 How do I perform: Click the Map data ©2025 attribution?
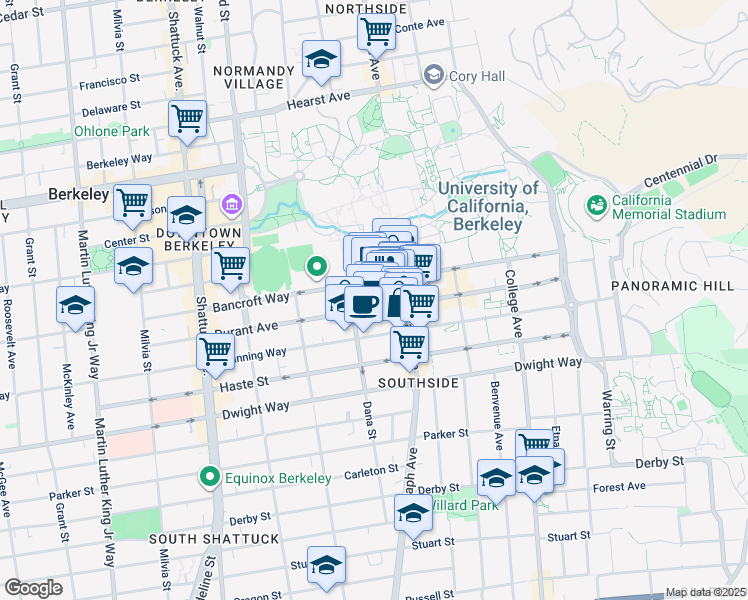pos(705,593)
